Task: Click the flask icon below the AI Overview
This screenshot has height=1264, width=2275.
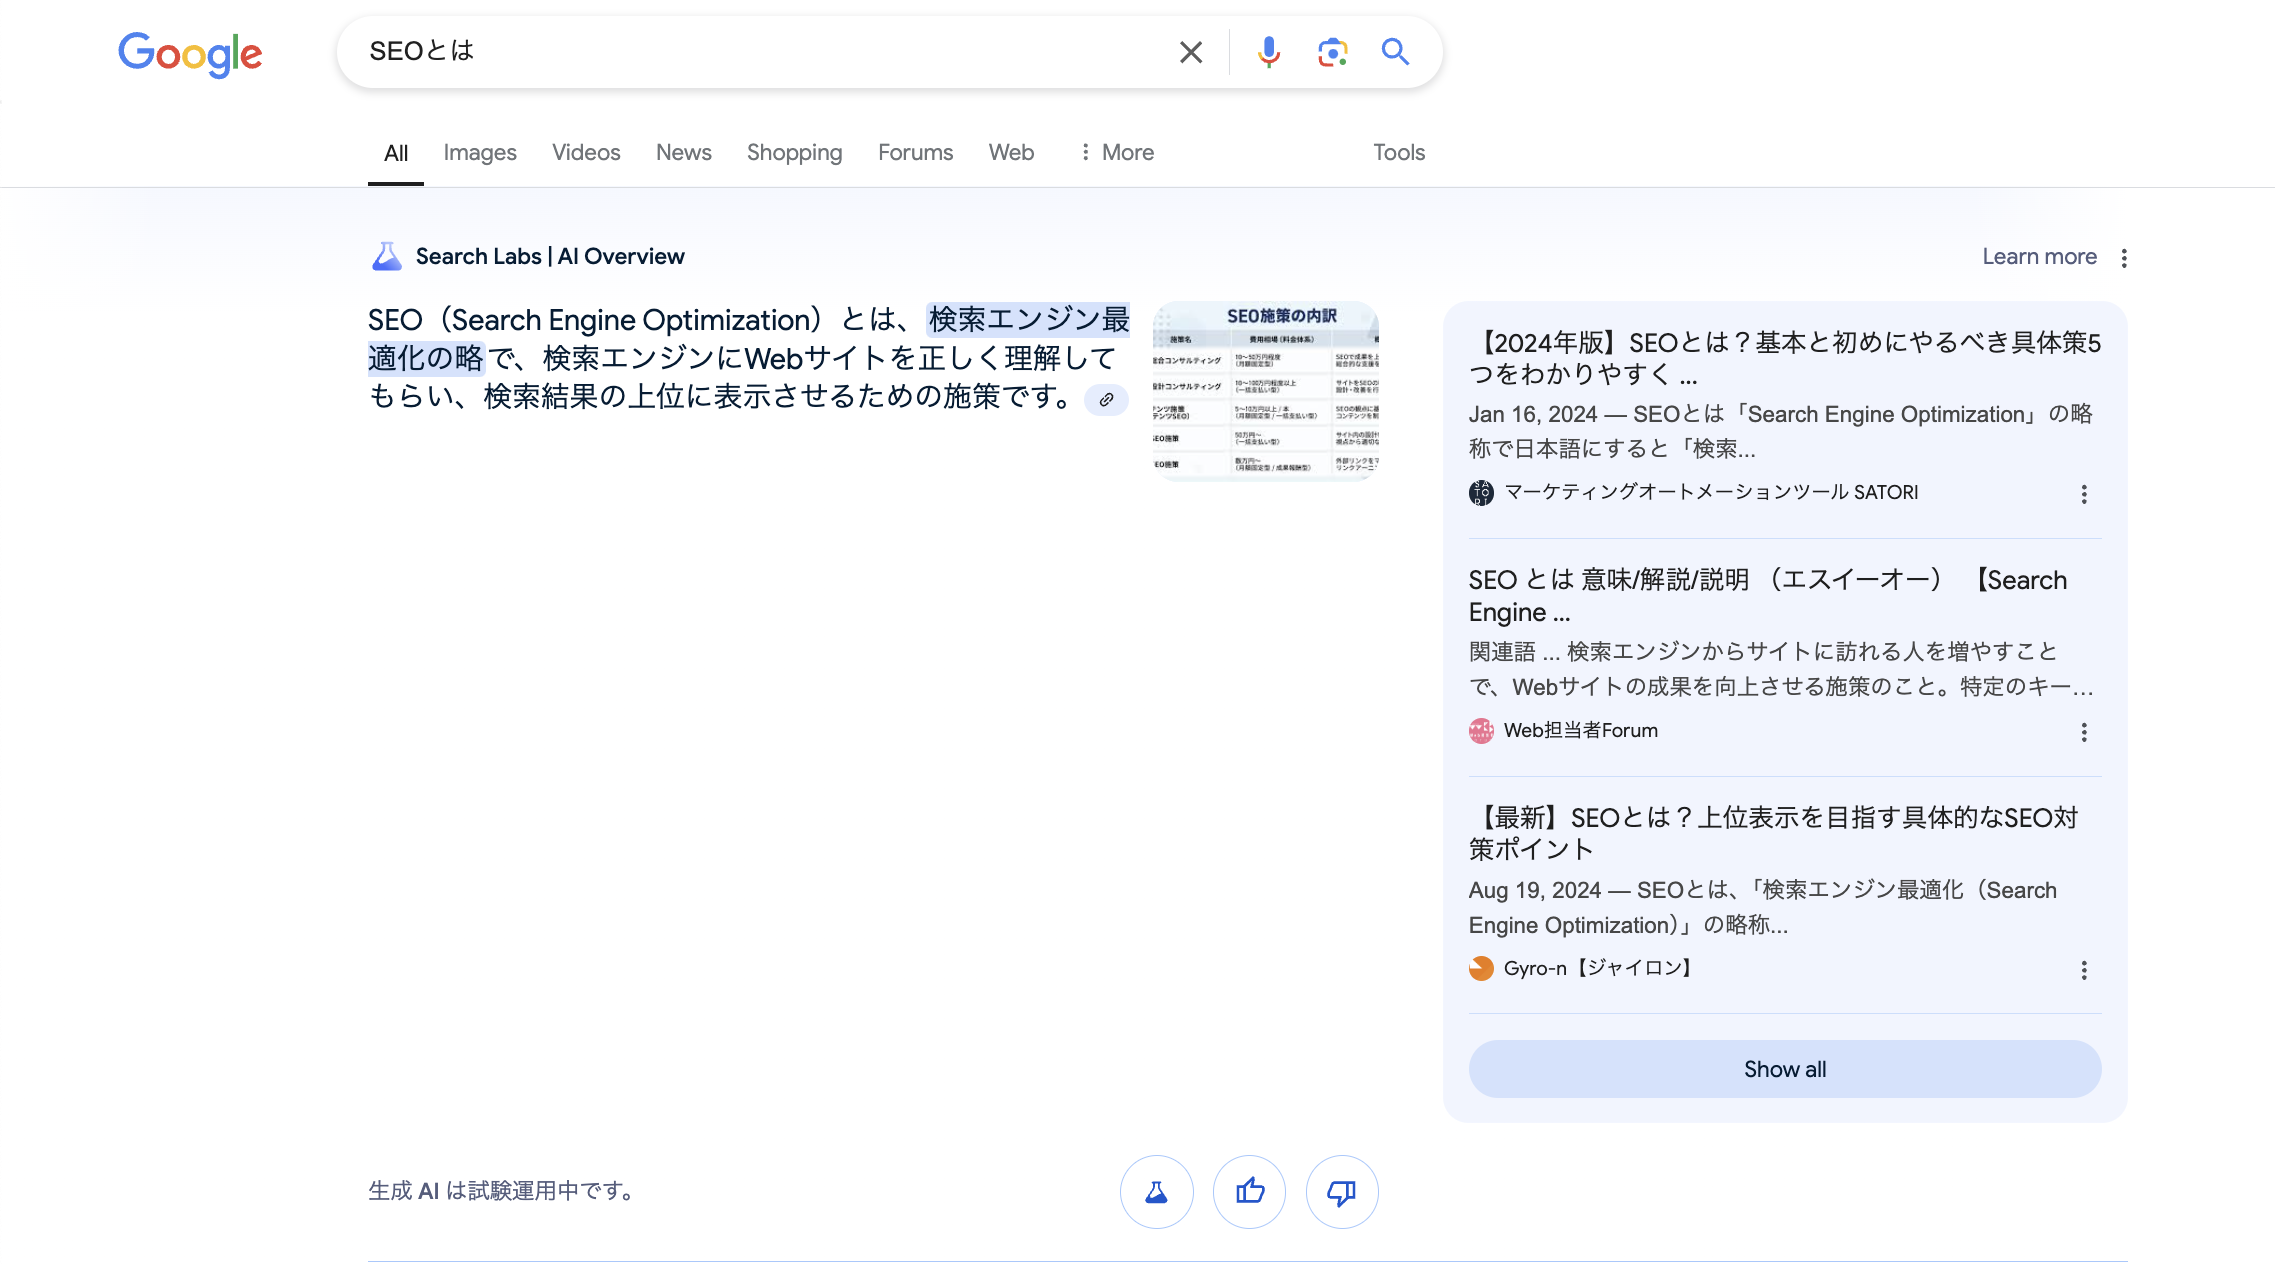Action: (1157, 1192)
